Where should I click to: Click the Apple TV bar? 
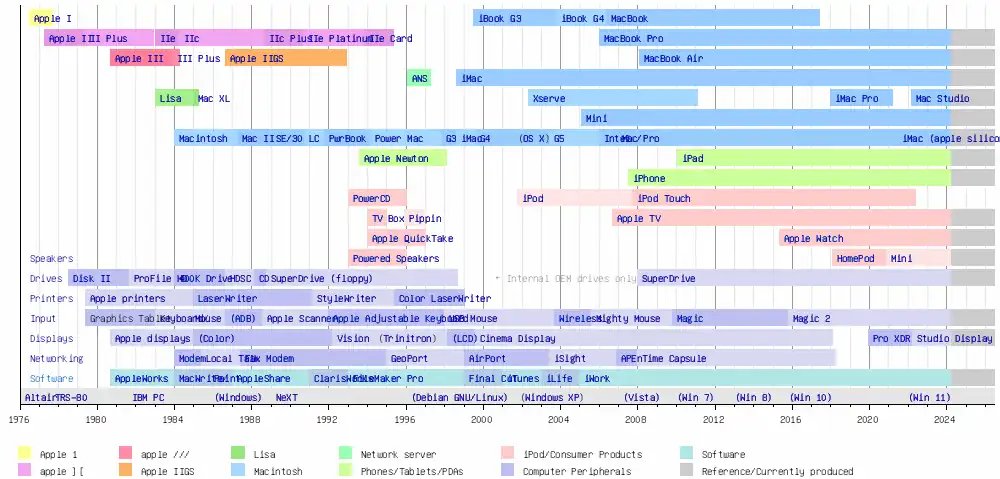(781, 218)
